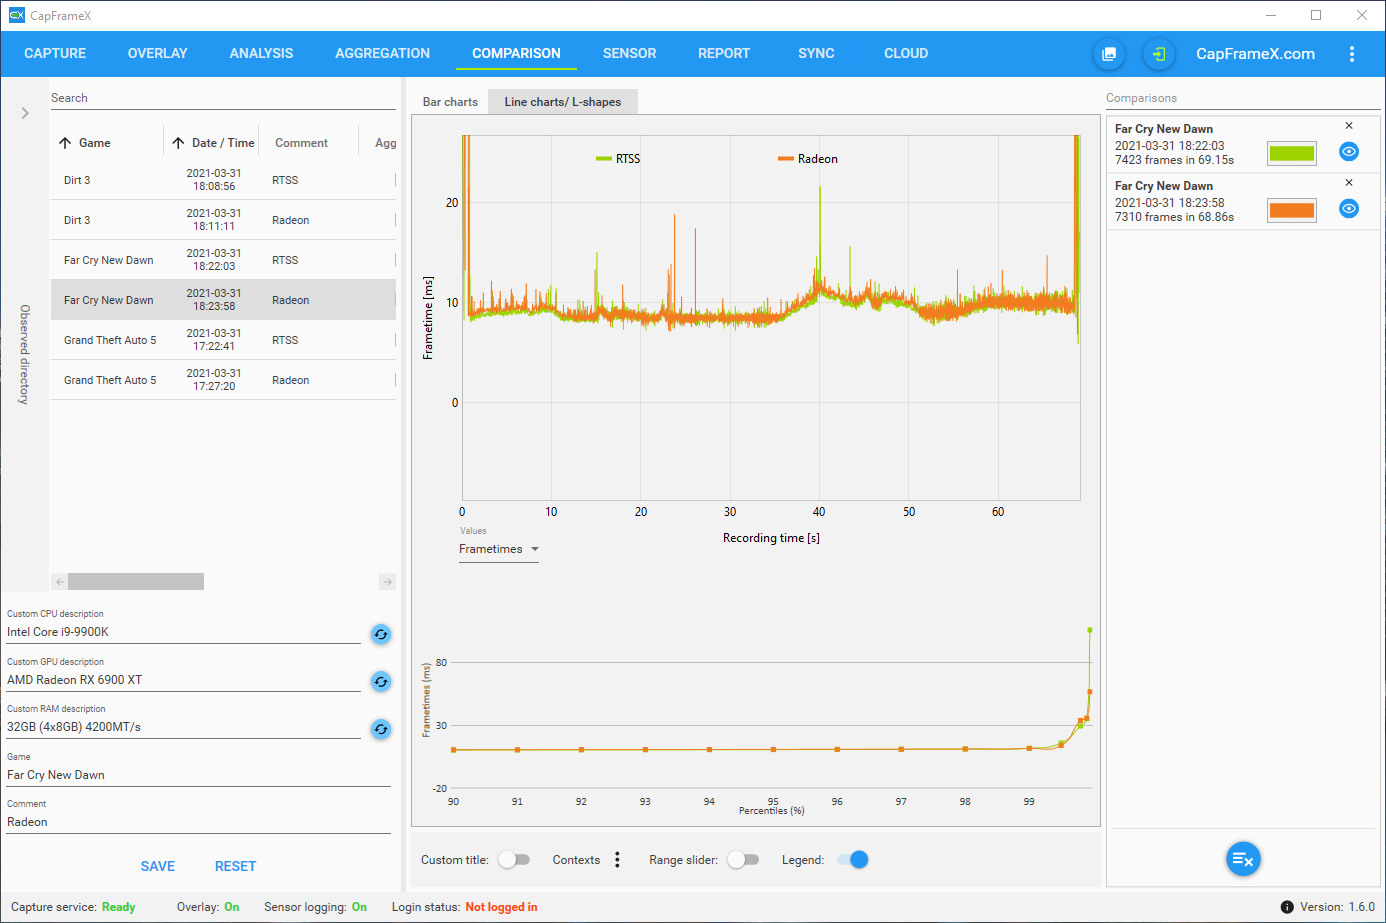Image resolution: width=1386 pixels, height=923 pixels.
Task: Open the three-dot menu in the header
Action: (1352, 54)
